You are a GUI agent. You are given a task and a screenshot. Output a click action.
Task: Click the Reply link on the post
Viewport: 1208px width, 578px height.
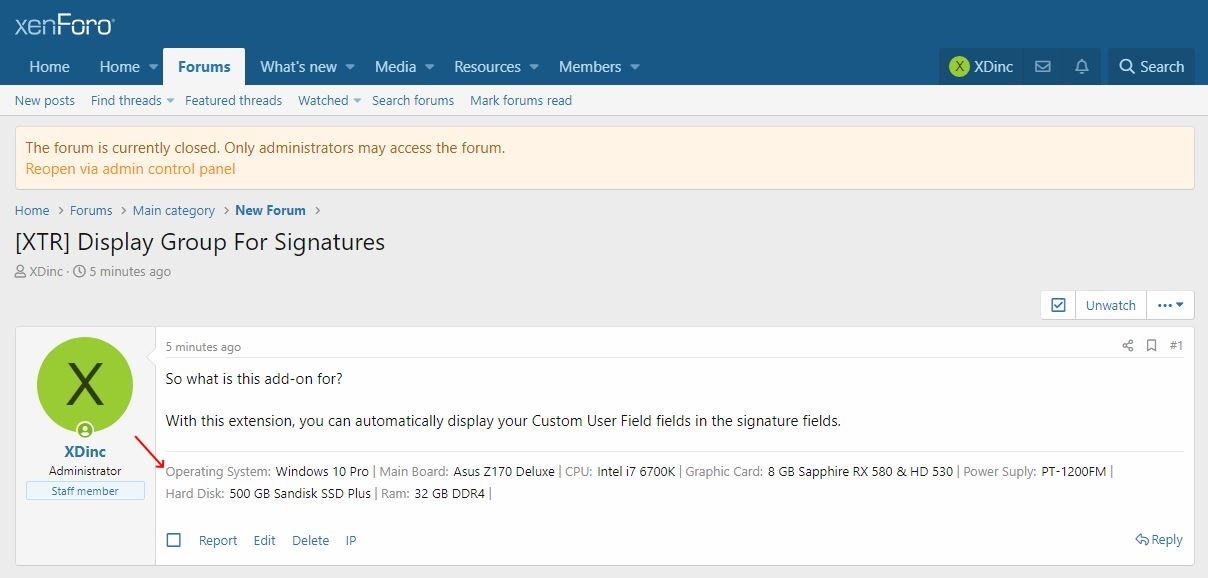coord(1159,540)
